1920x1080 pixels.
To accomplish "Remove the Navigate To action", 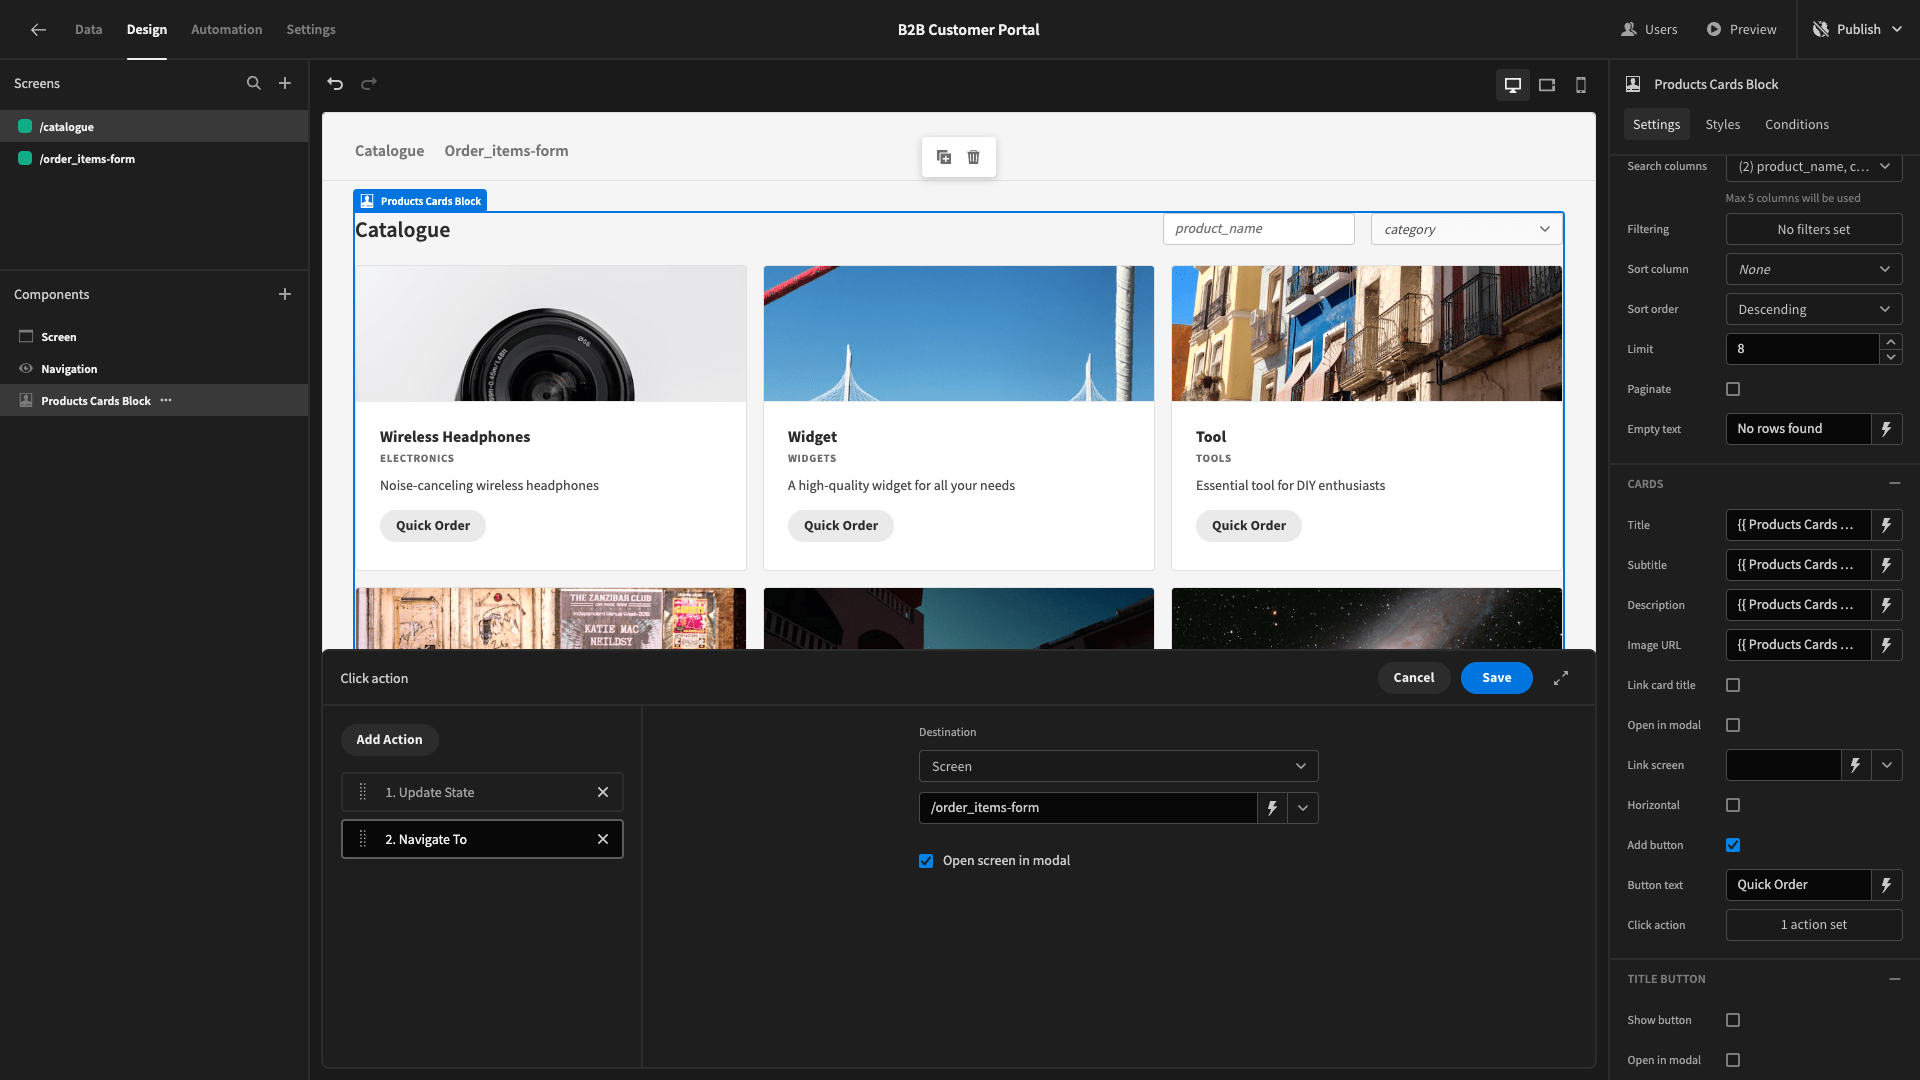I will point(603,839).
